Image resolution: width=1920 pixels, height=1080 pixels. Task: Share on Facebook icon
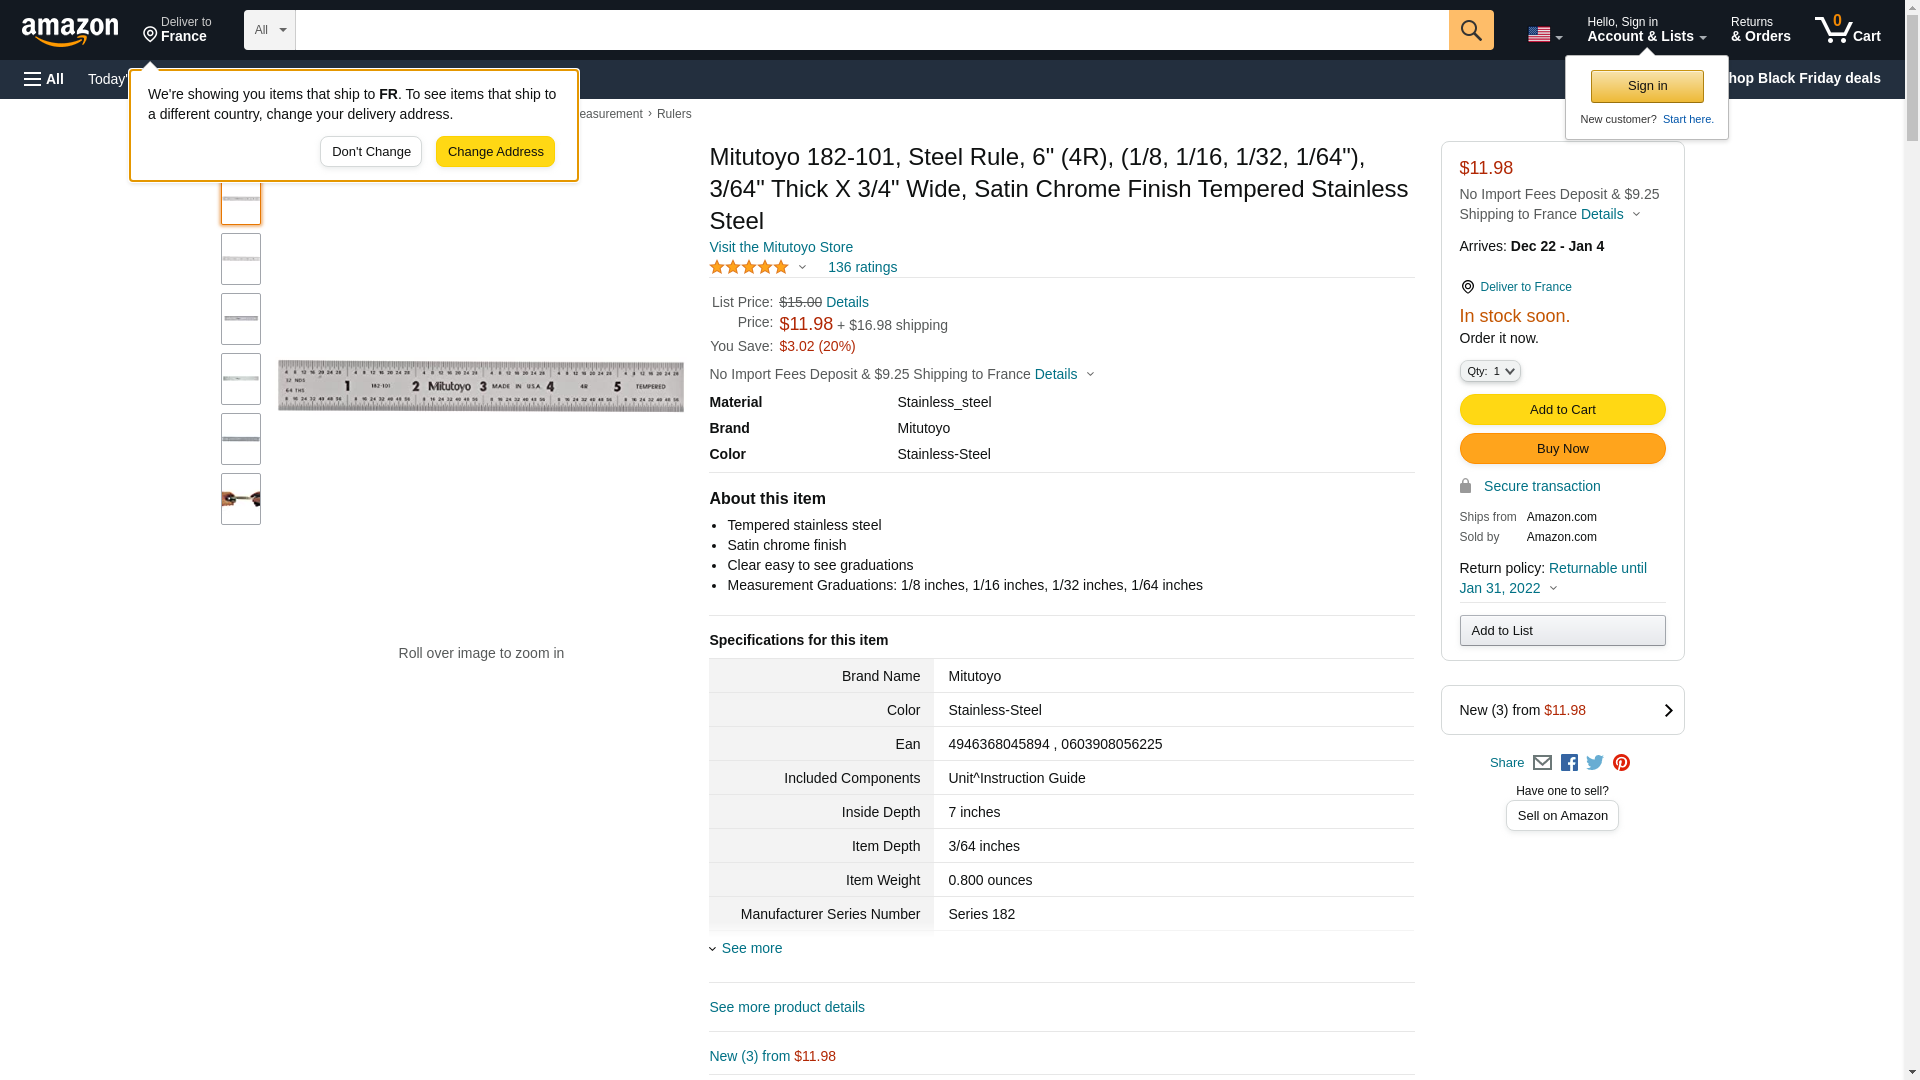[1569, 763]
